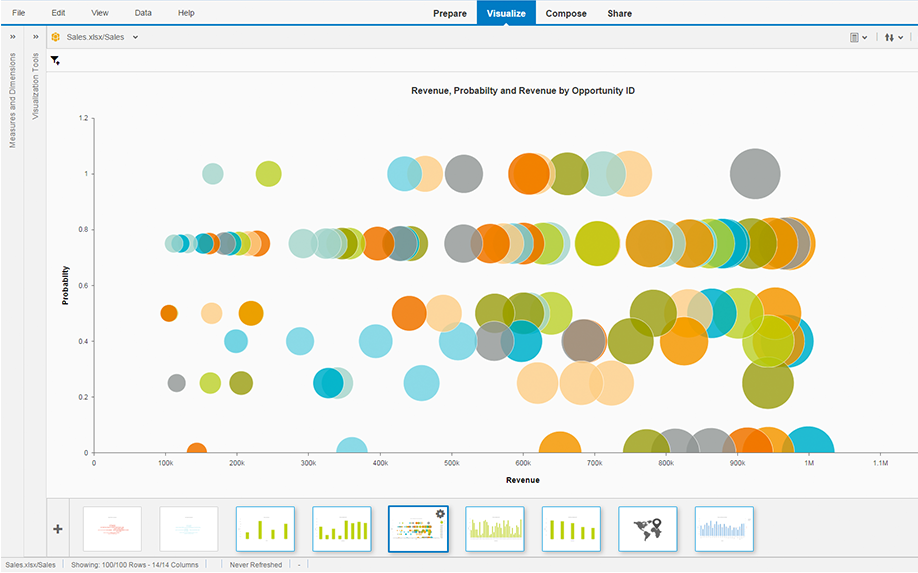918x573 pixels.
Task: Click the plus icon to add visualization
Action: (x=58, y=529)
